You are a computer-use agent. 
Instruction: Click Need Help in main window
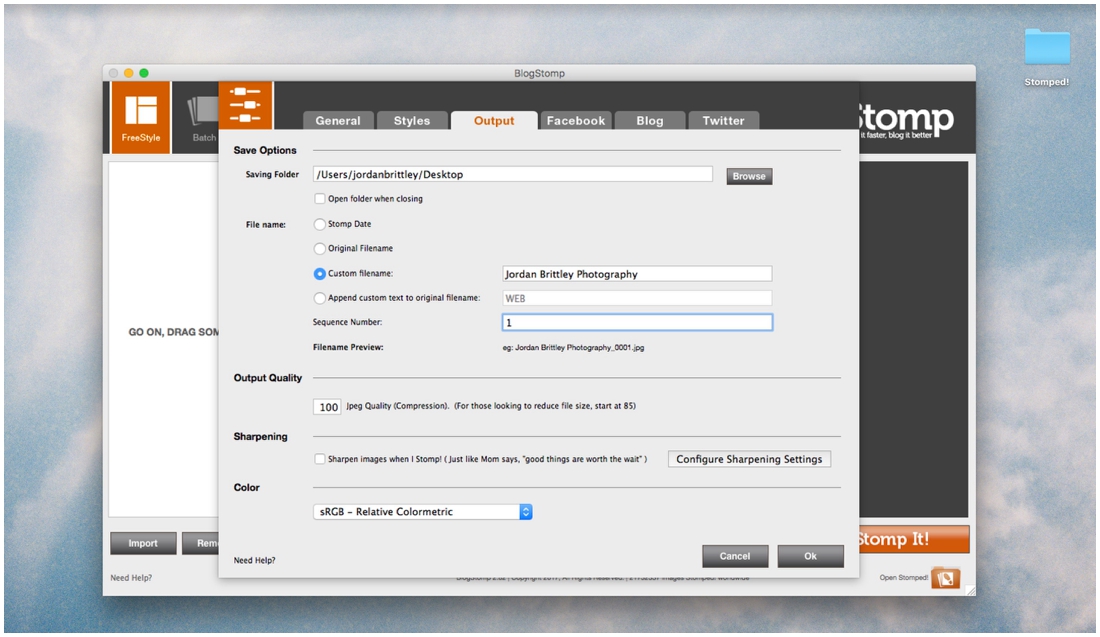tap(131, 577)
